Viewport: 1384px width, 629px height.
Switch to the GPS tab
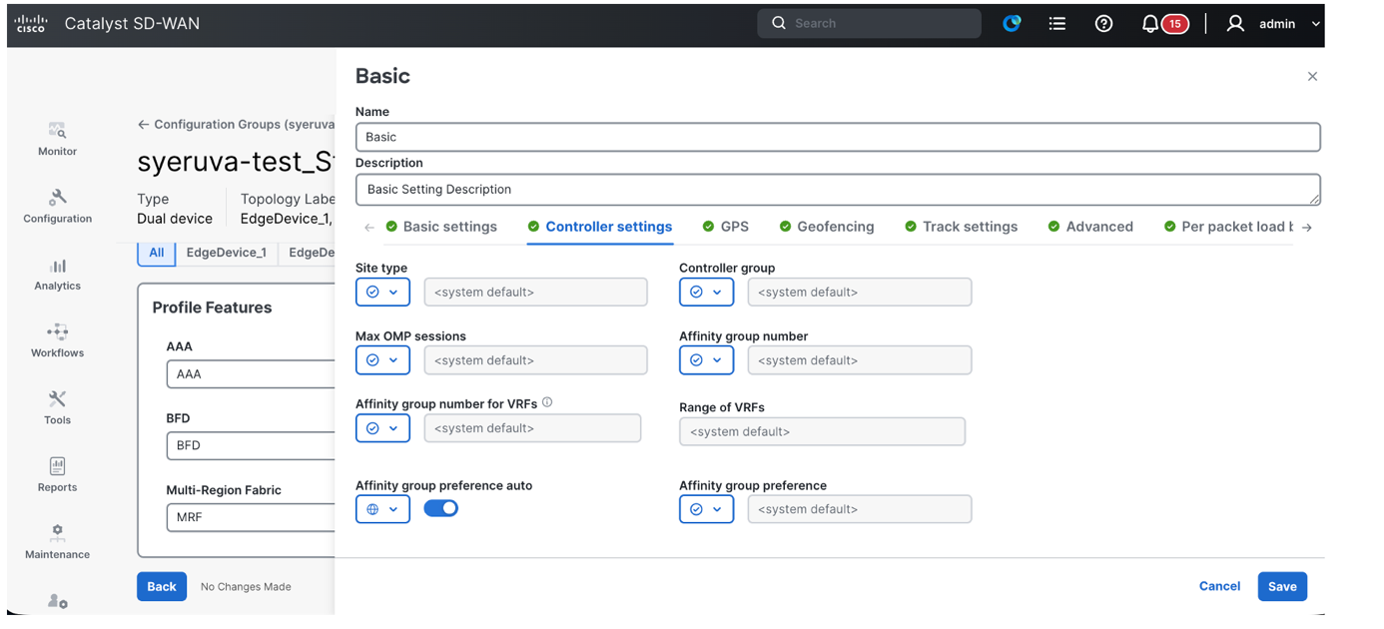726,227
